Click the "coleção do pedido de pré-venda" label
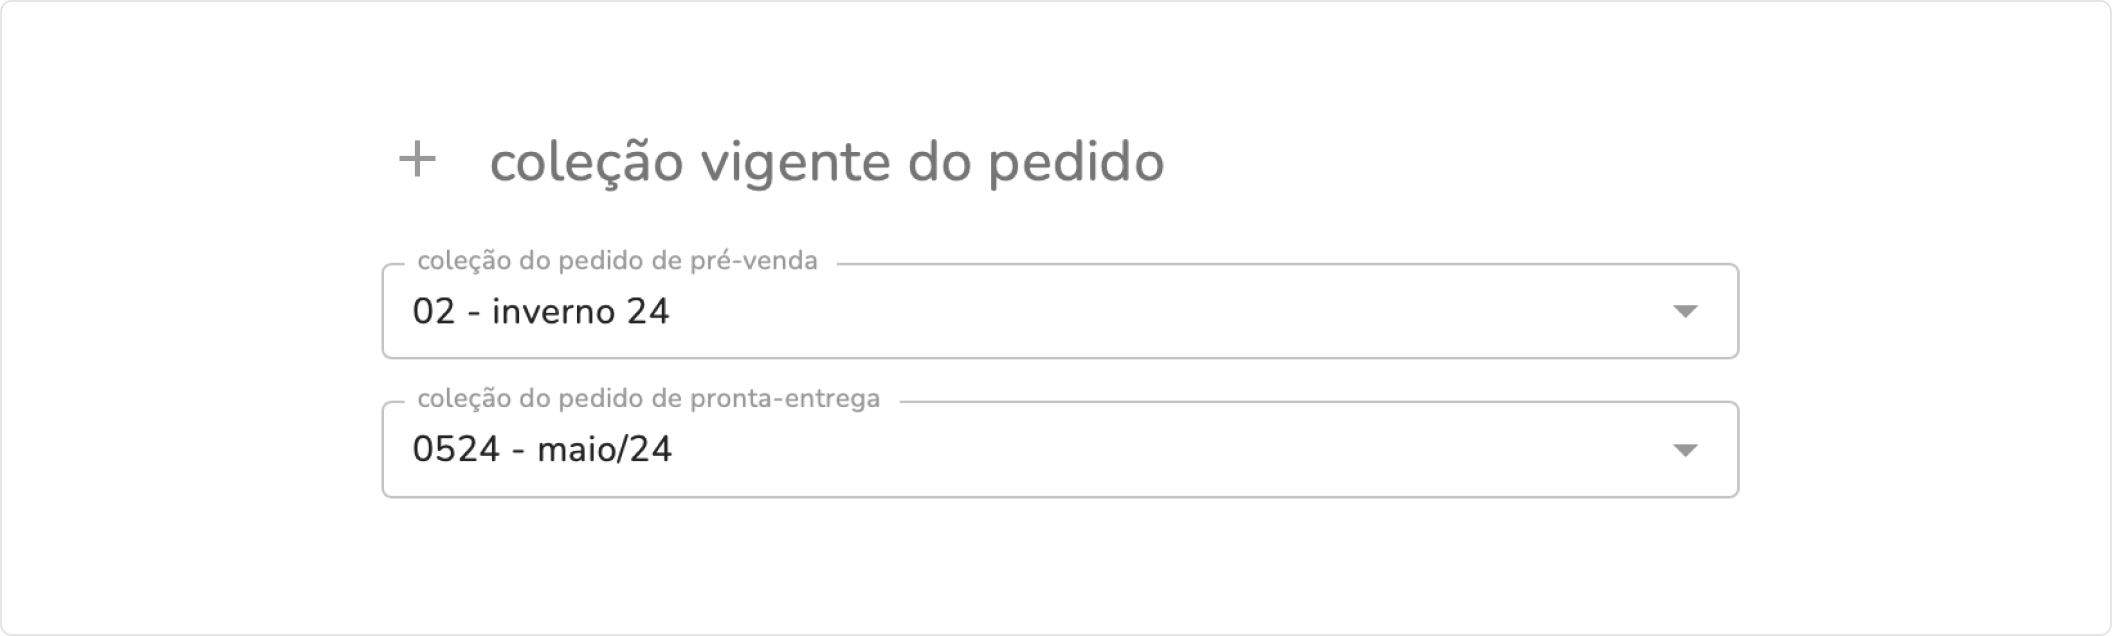 (617, 261)
